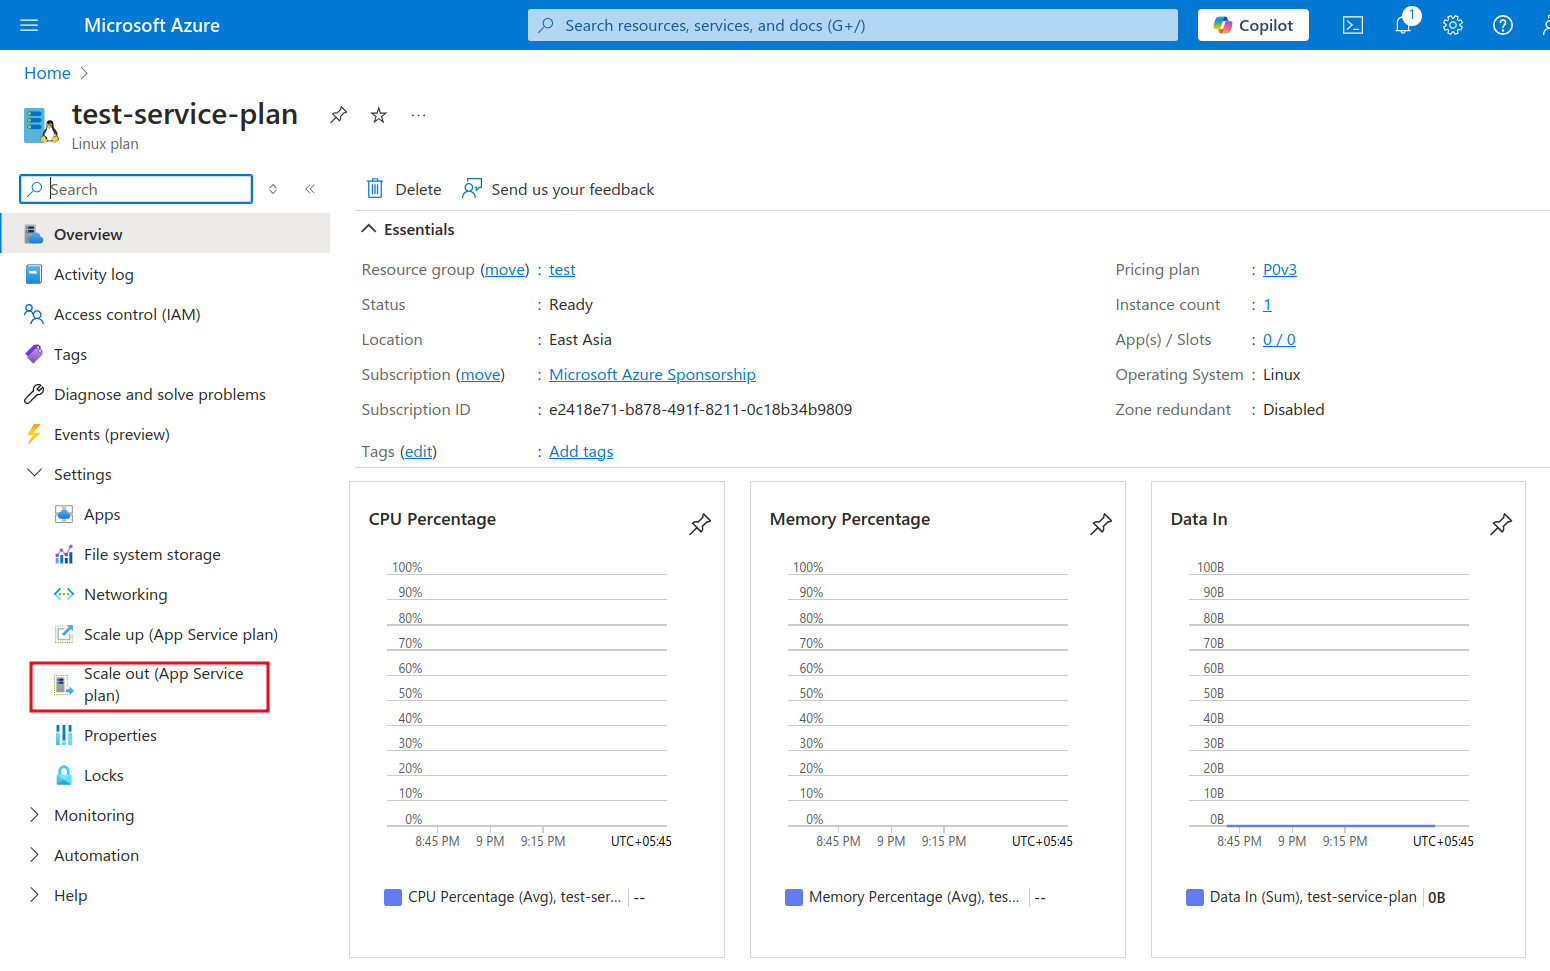Click the Memory Percentage chart title

click(850, 519)
